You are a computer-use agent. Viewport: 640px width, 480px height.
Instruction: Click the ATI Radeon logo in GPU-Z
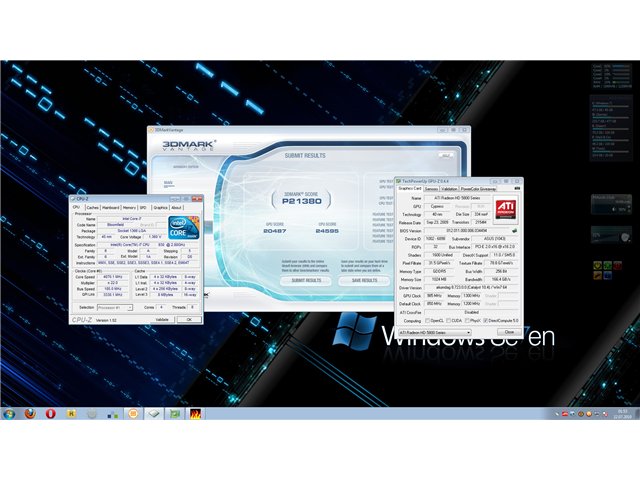point(506,209)
